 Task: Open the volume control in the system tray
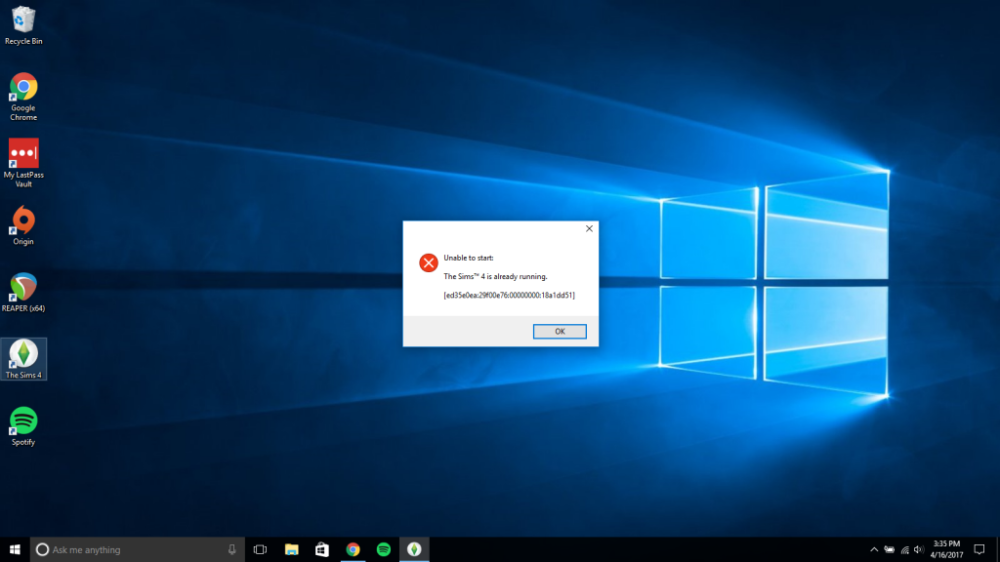click(x=919, y=549)
